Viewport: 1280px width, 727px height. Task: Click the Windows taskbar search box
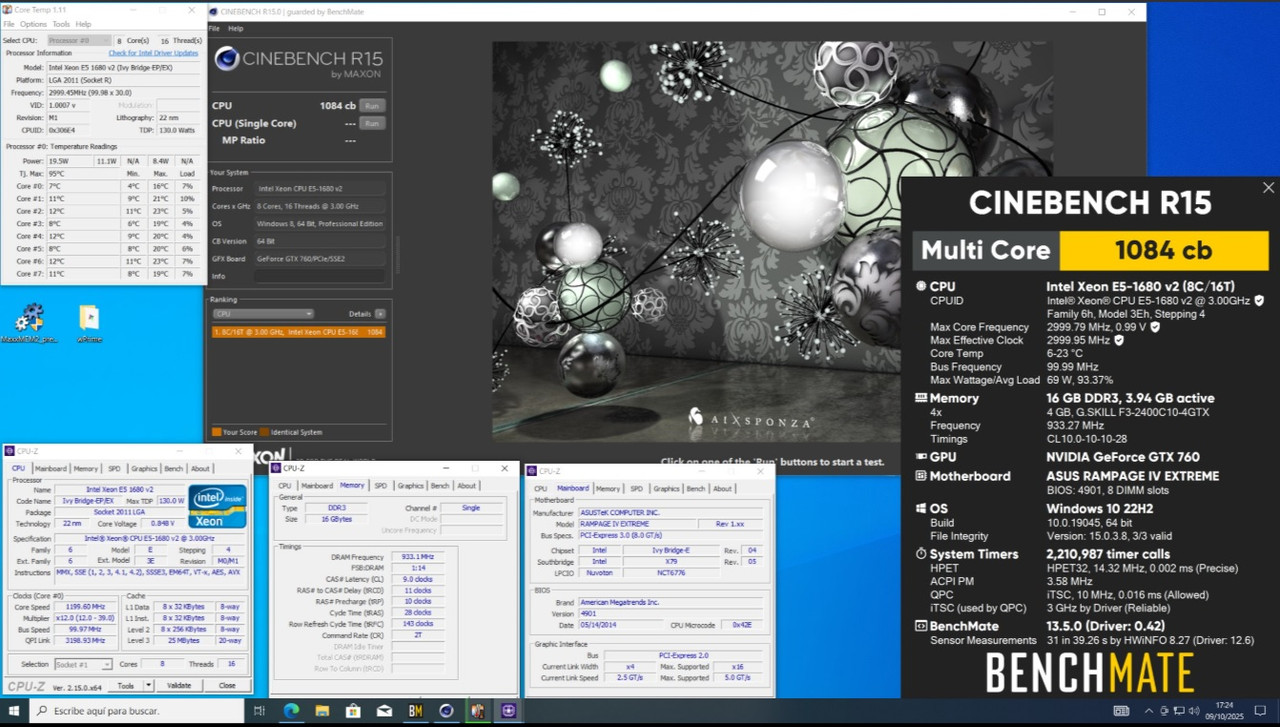[136, 711]
